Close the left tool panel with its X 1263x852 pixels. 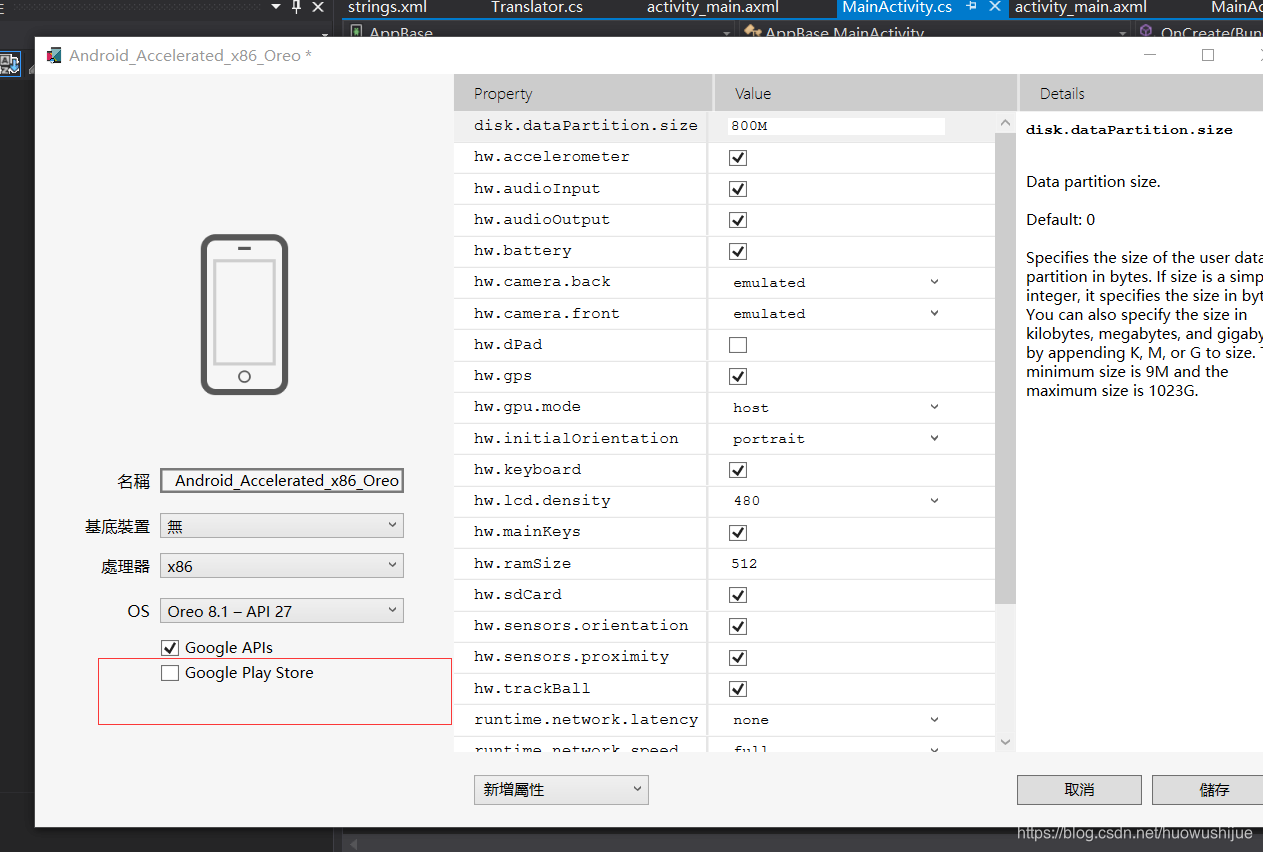(x=318, y=7)
